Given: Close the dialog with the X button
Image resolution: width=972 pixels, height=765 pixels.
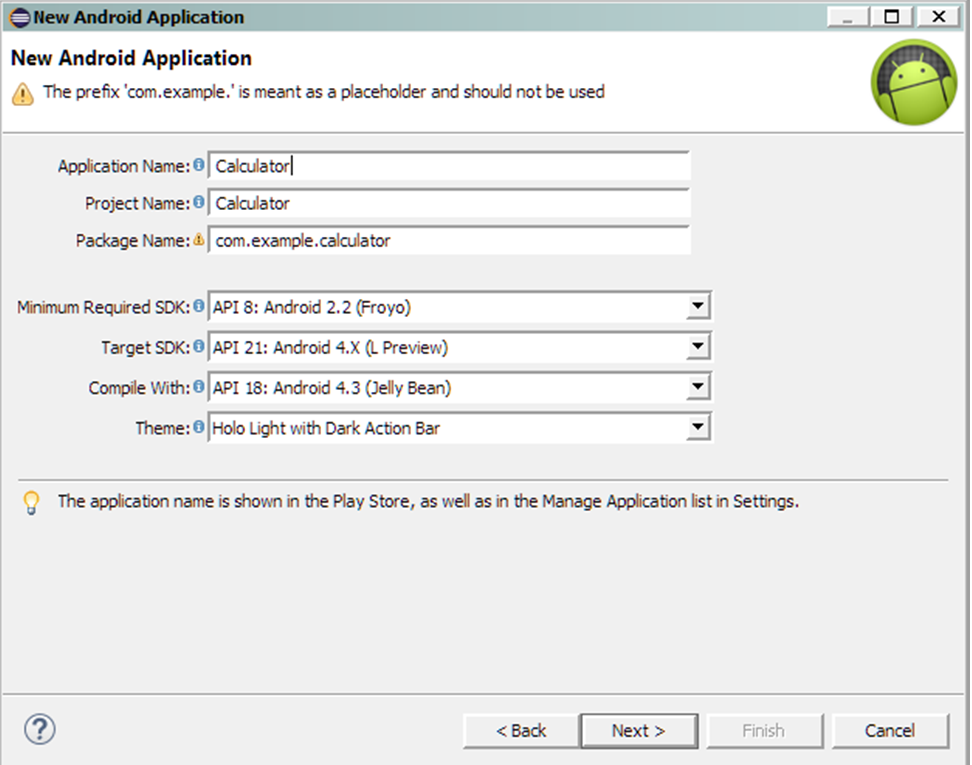Looking at the screenshot, I should point(939,17).
